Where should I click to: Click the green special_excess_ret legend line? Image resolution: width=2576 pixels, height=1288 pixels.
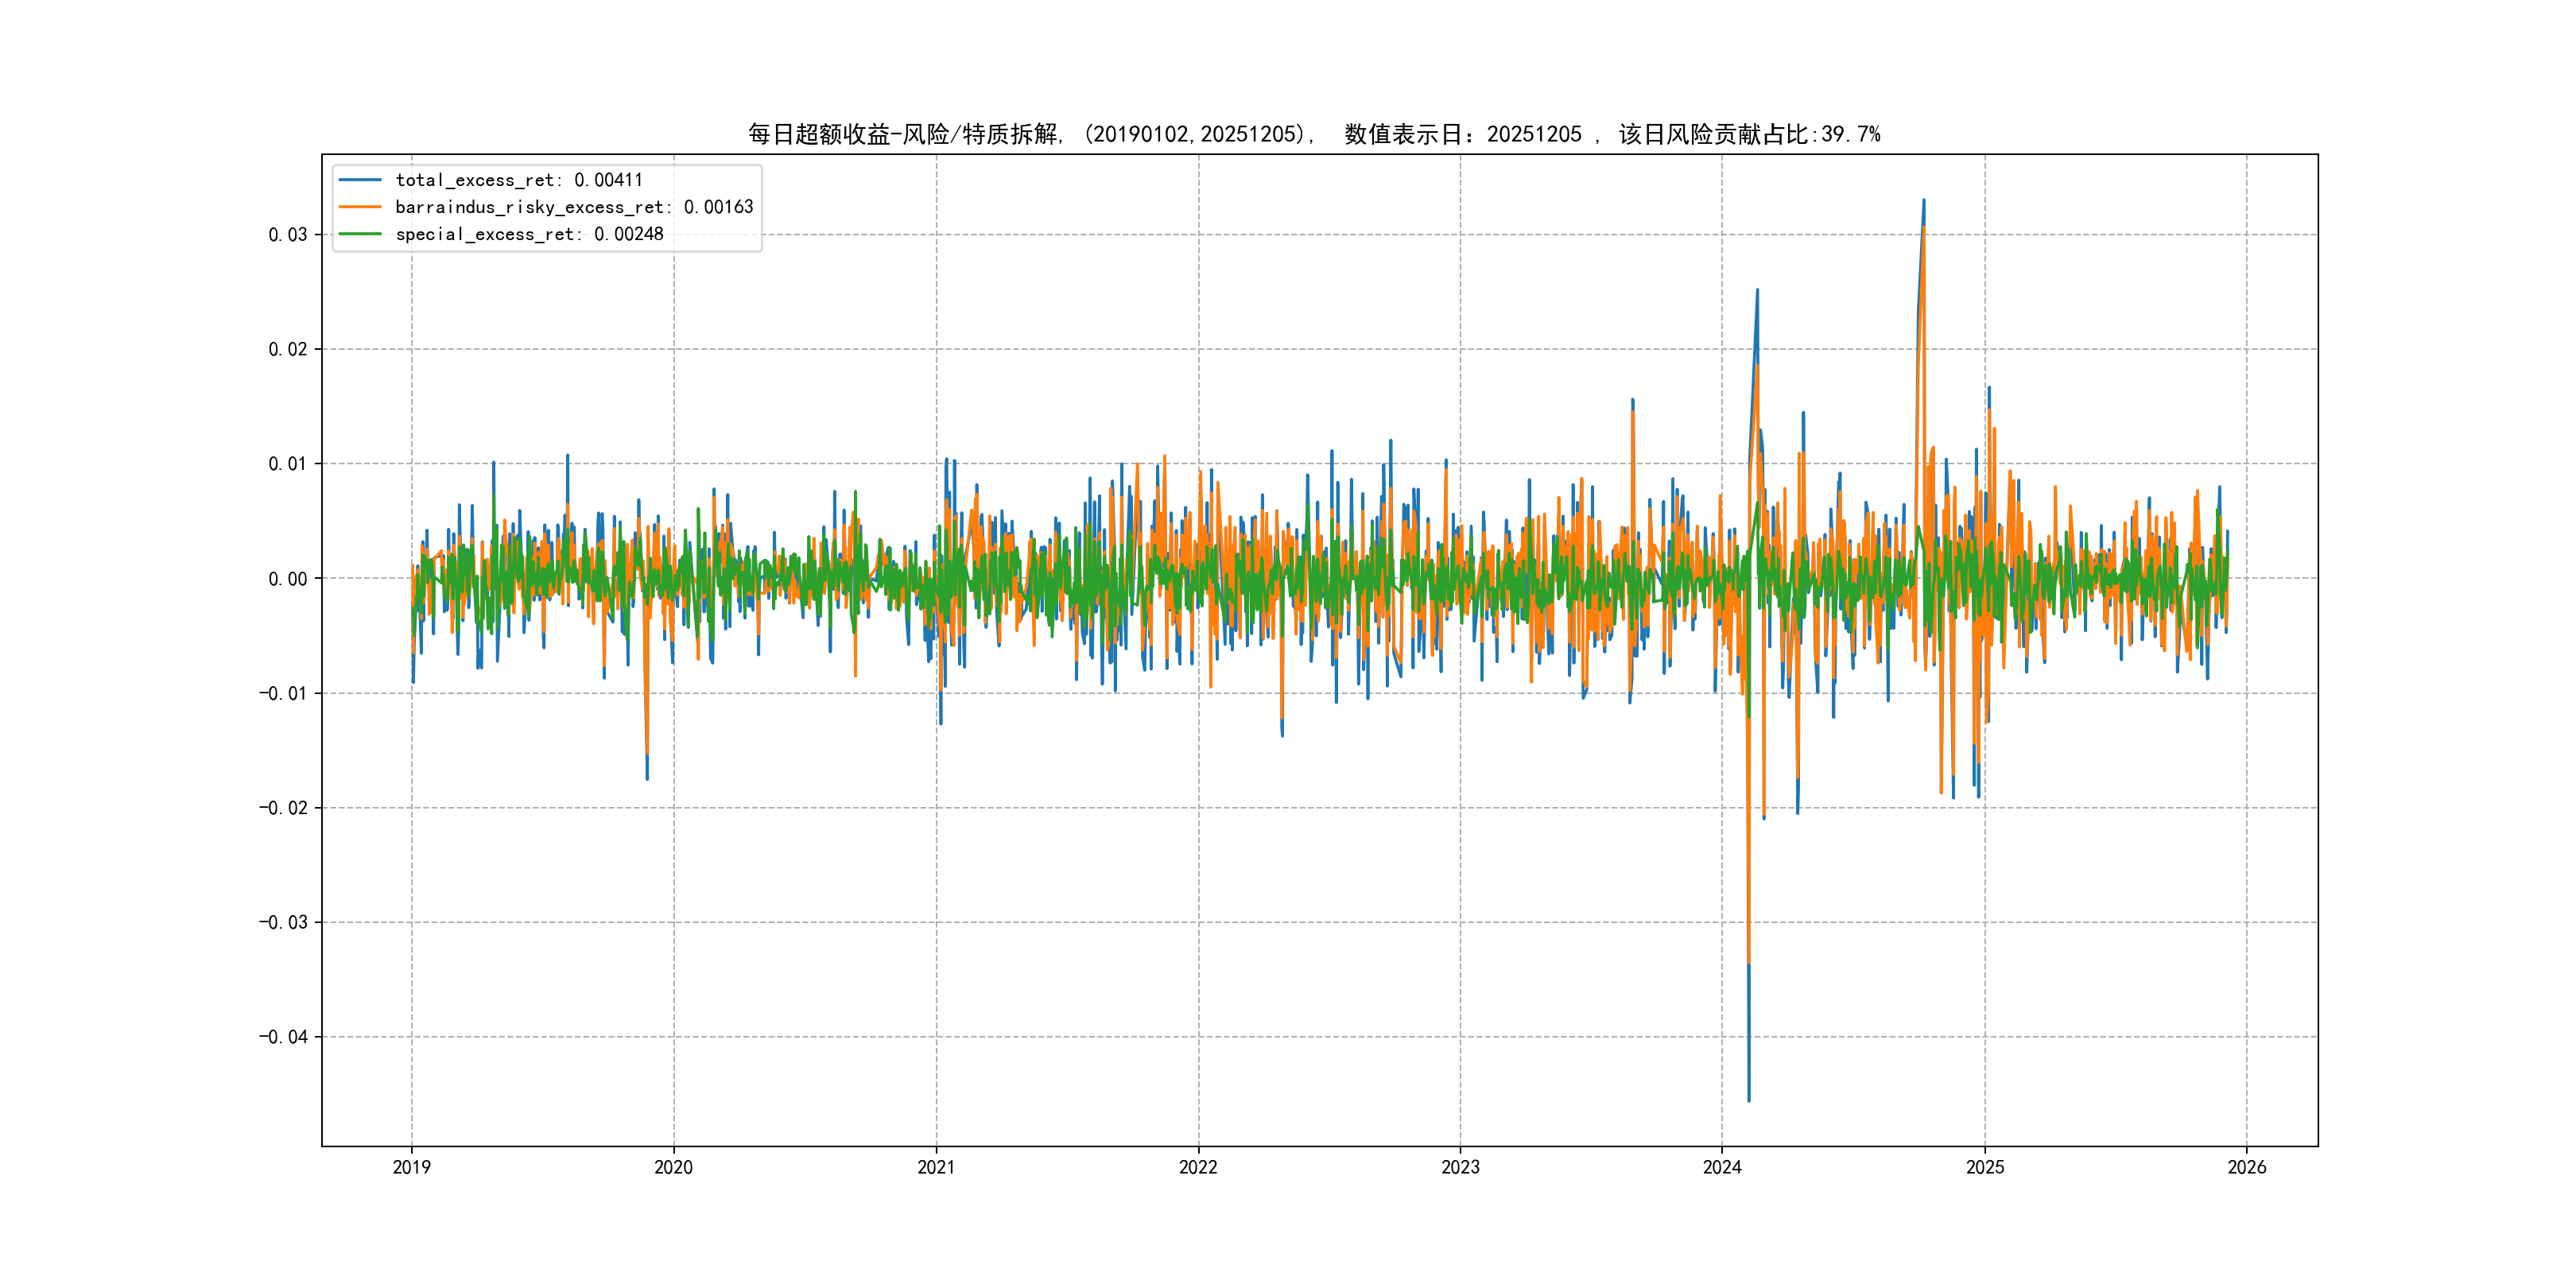click(360, 234)
